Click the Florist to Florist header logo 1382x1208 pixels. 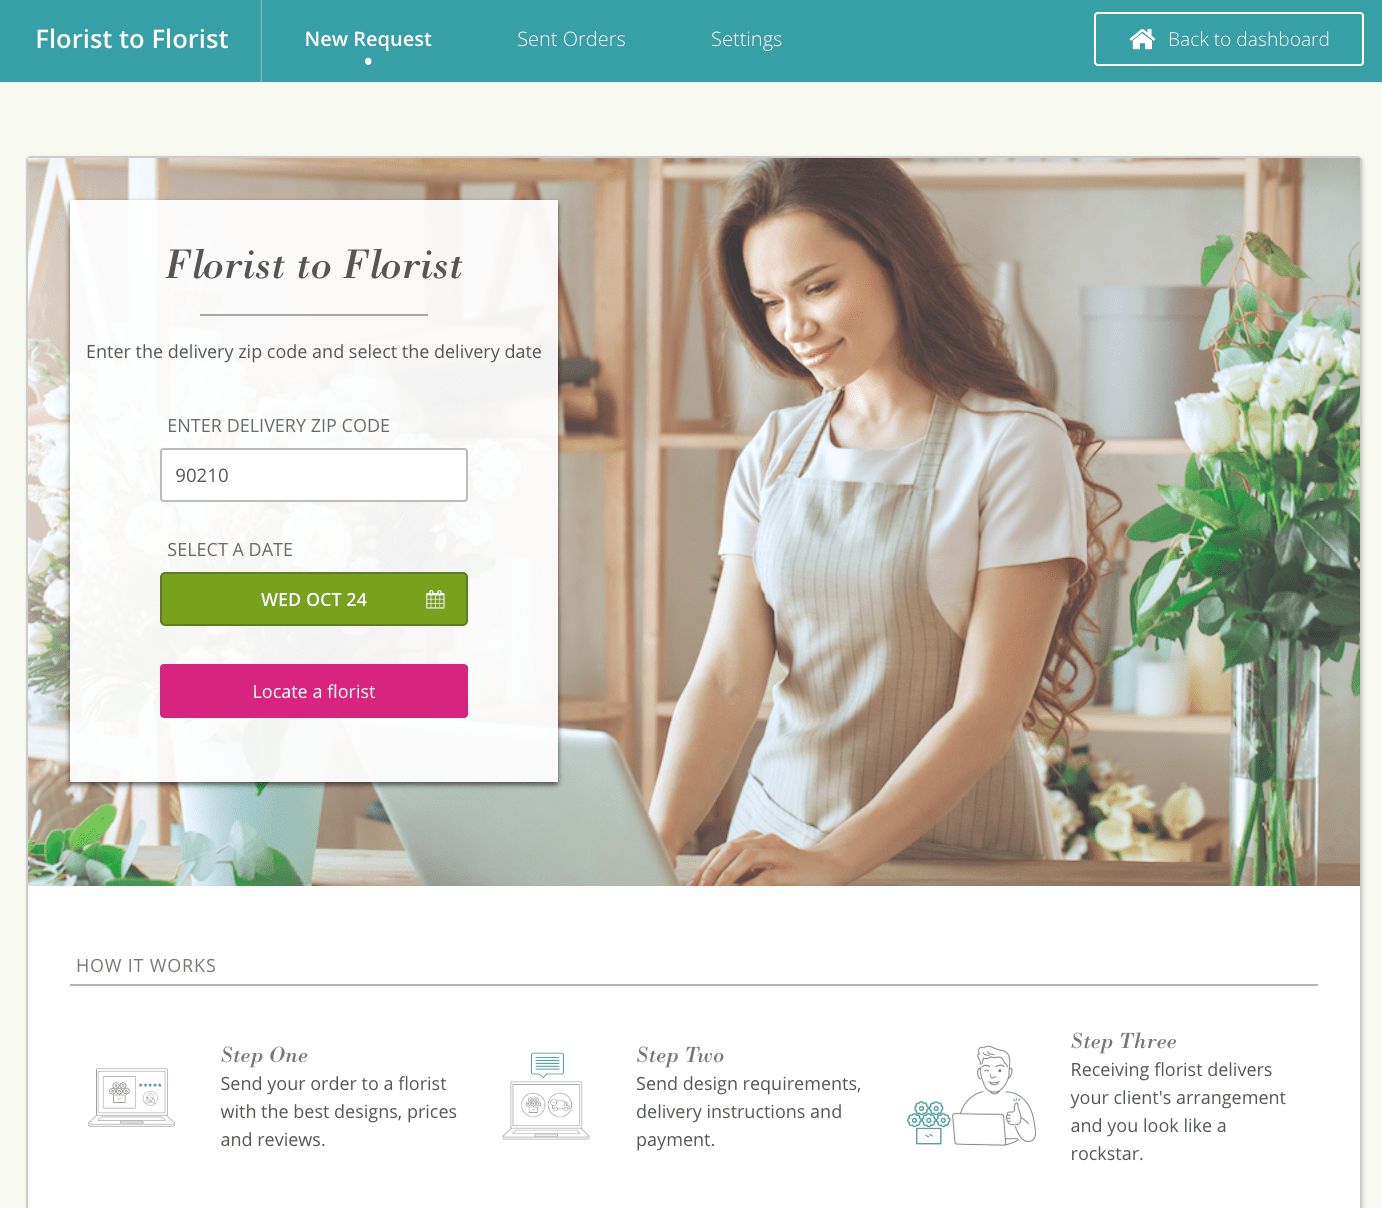(x=132, y=39)
